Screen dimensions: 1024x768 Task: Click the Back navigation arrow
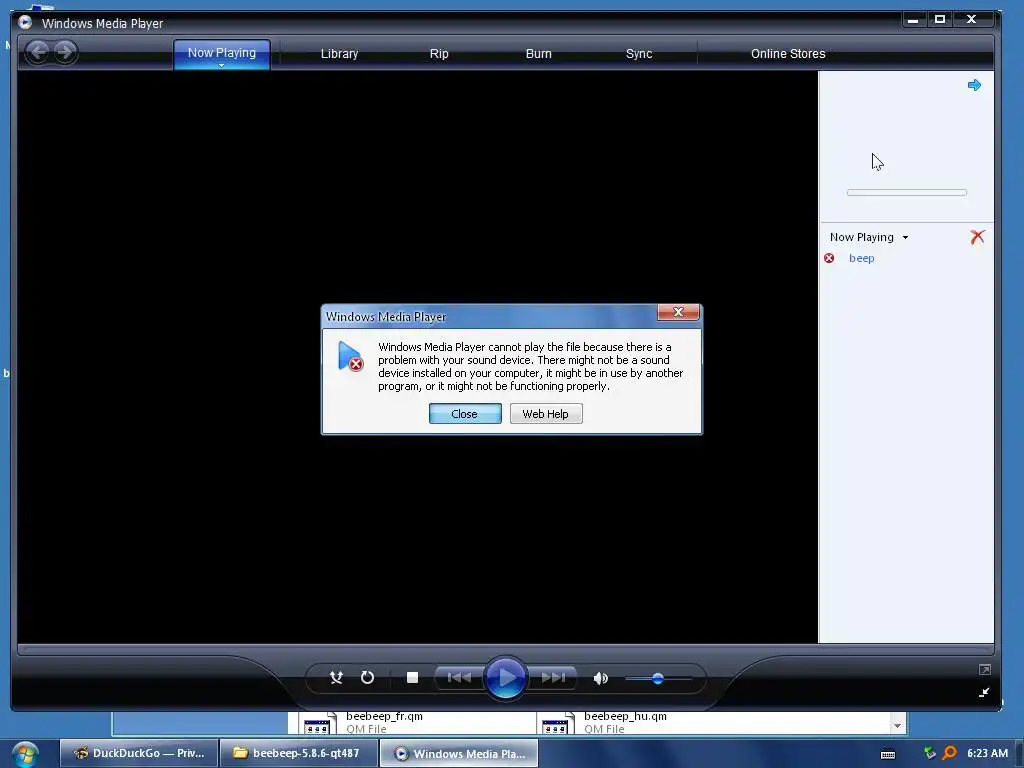click(x=38, y=52)
